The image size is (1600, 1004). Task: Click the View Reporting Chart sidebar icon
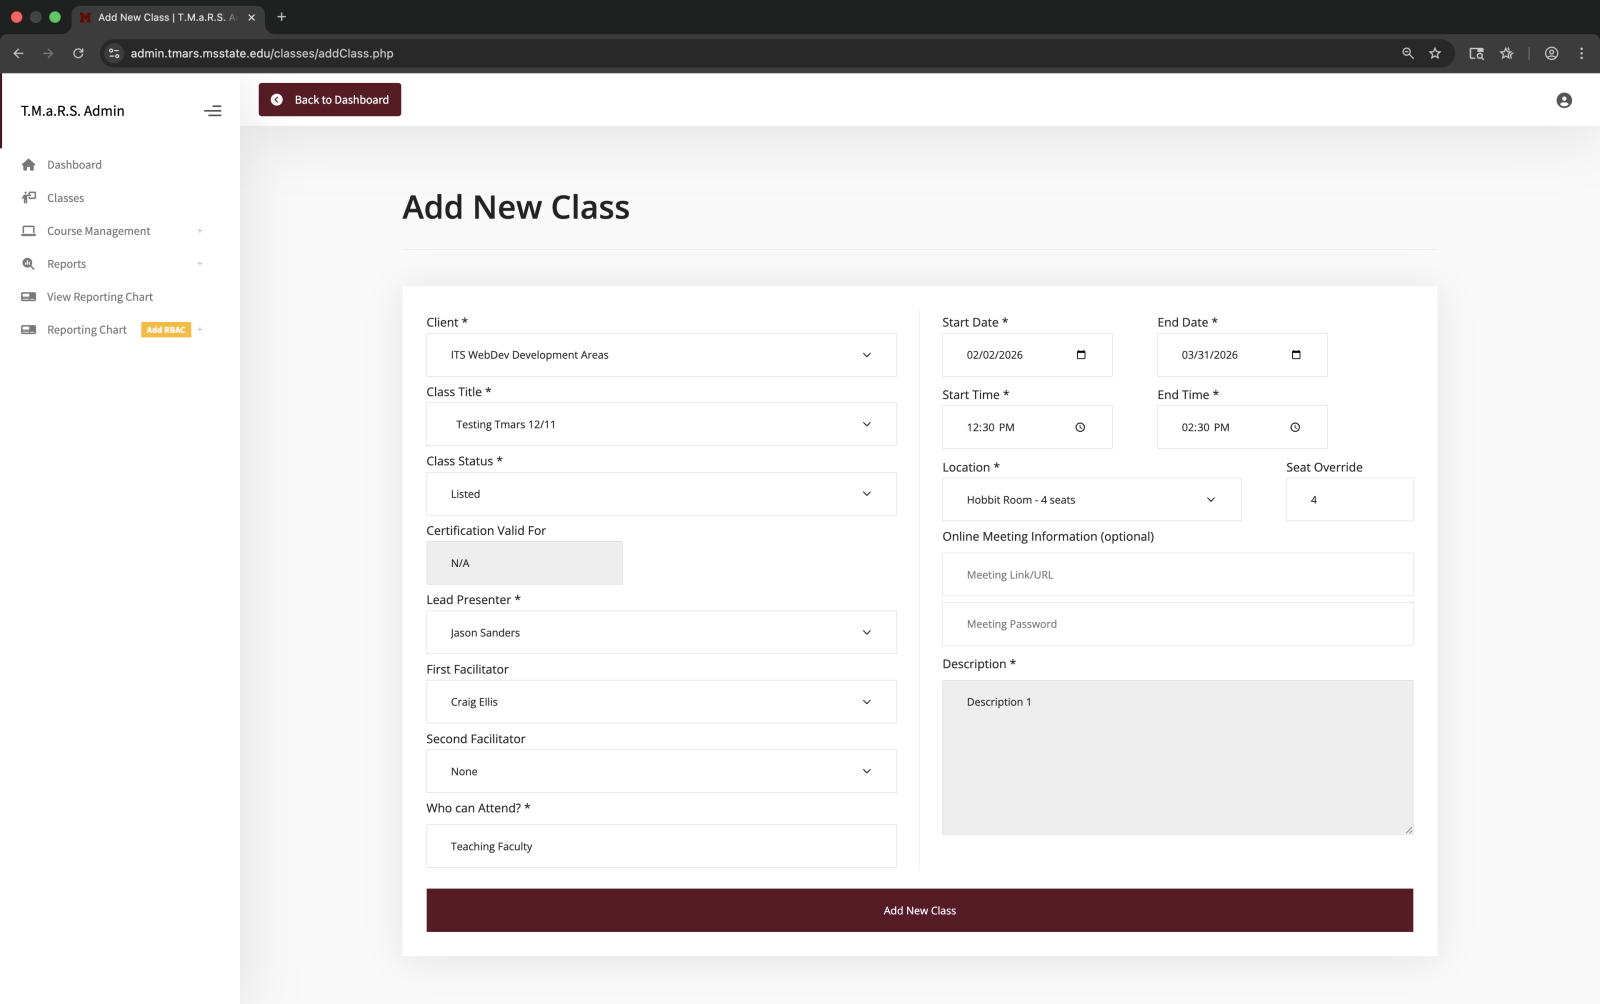29,296
